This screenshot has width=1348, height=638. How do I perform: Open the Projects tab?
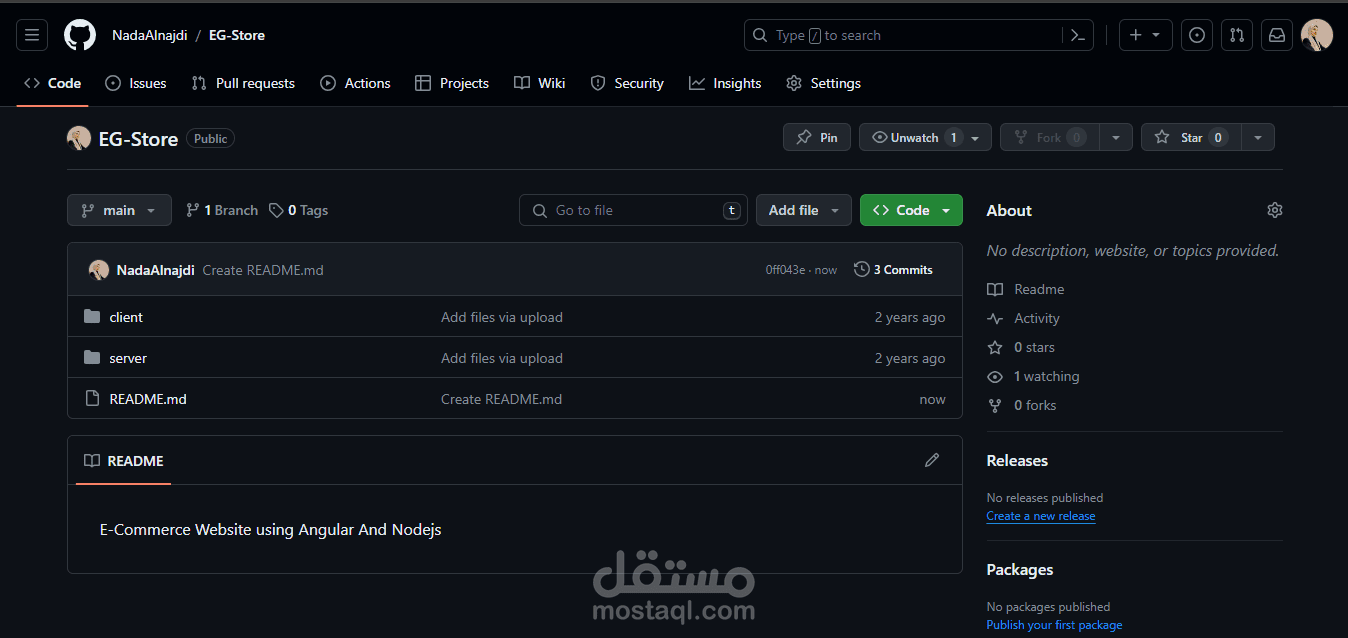(452, 83)
